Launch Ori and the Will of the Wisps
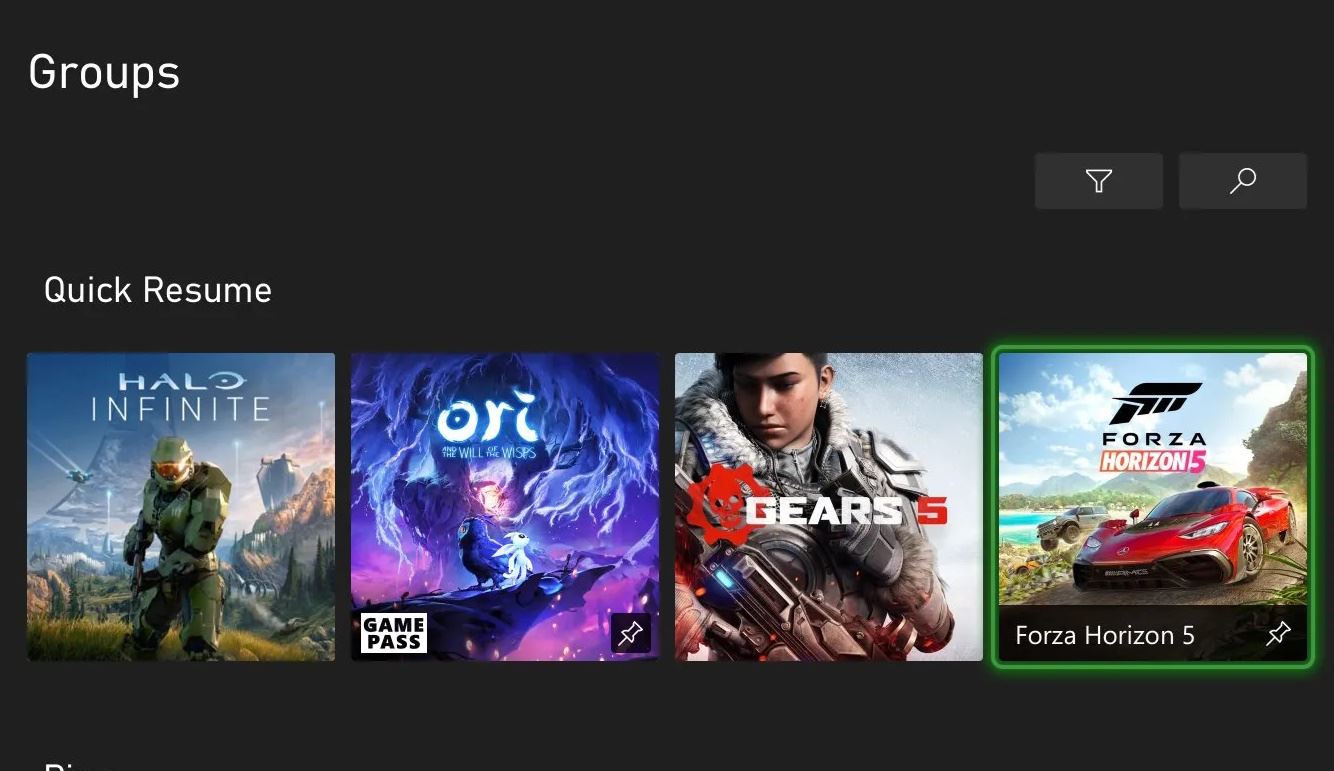 [505, 506]
